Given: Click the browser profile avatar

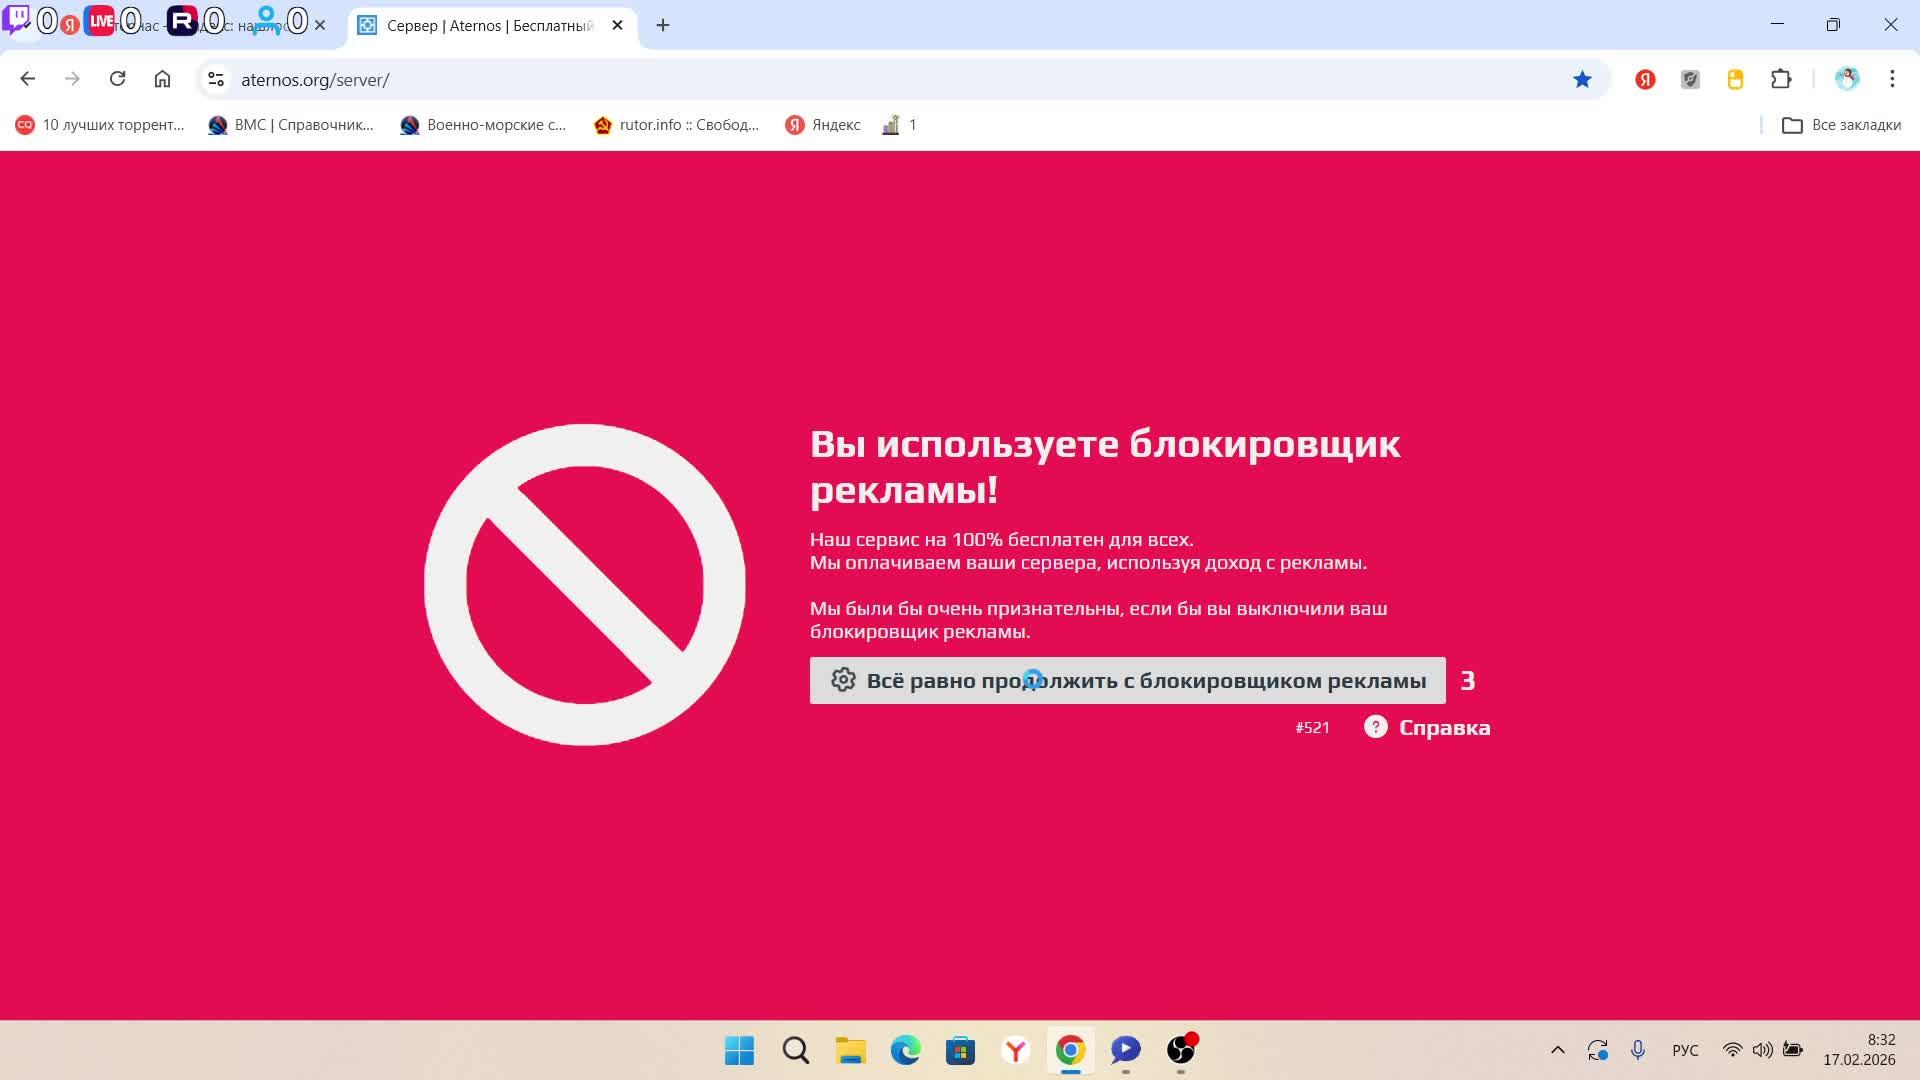Looking at the screenshot, I should [x=1847, y=79].
